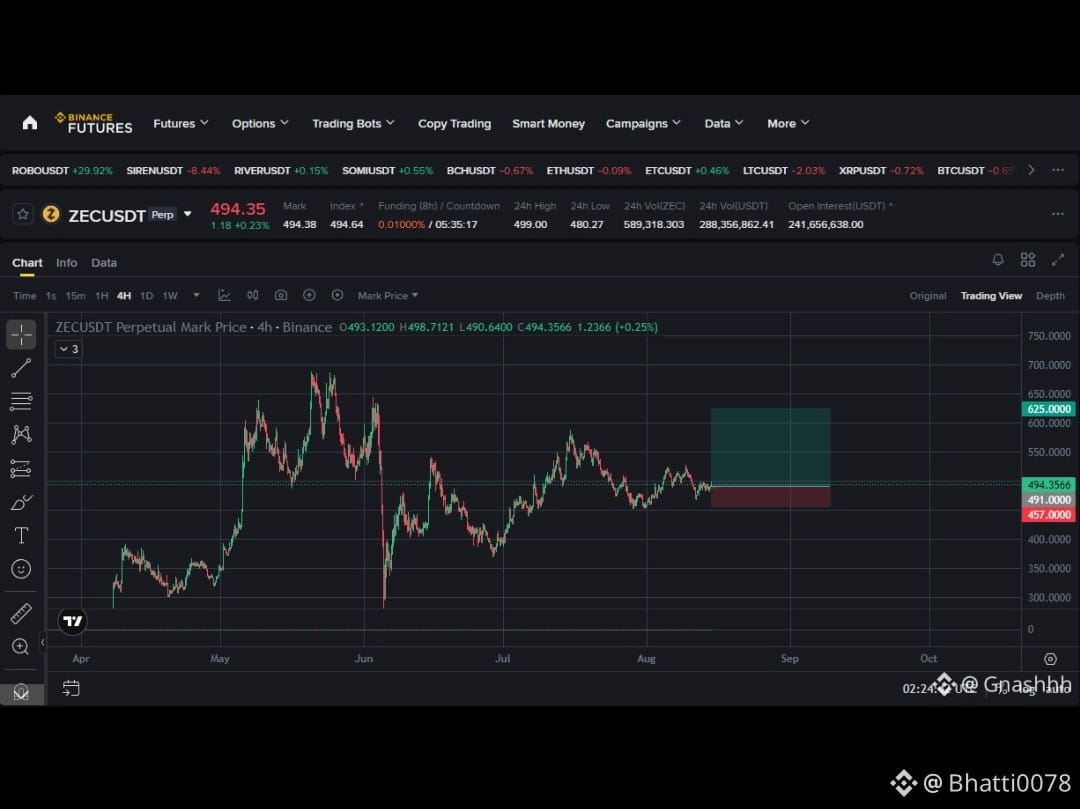Switch to the Original chart view

(928, 296)
